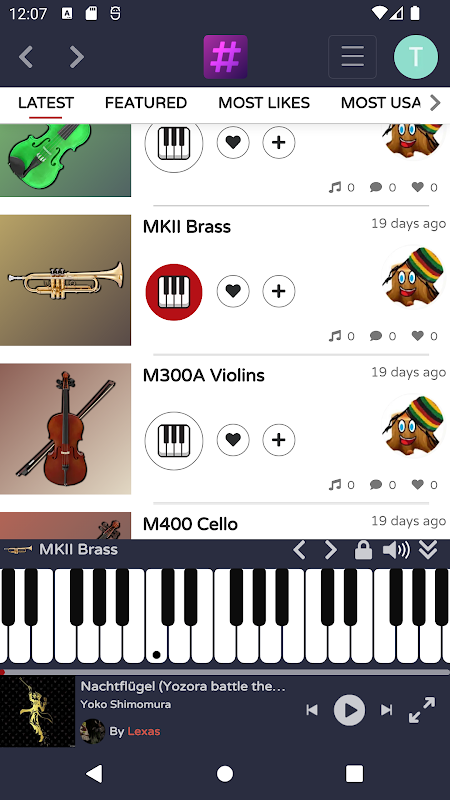Load M300A Violins piano keyboard icon
This screenshot has height=800, width=450.
pyautogui.click(x=174, y=440)
